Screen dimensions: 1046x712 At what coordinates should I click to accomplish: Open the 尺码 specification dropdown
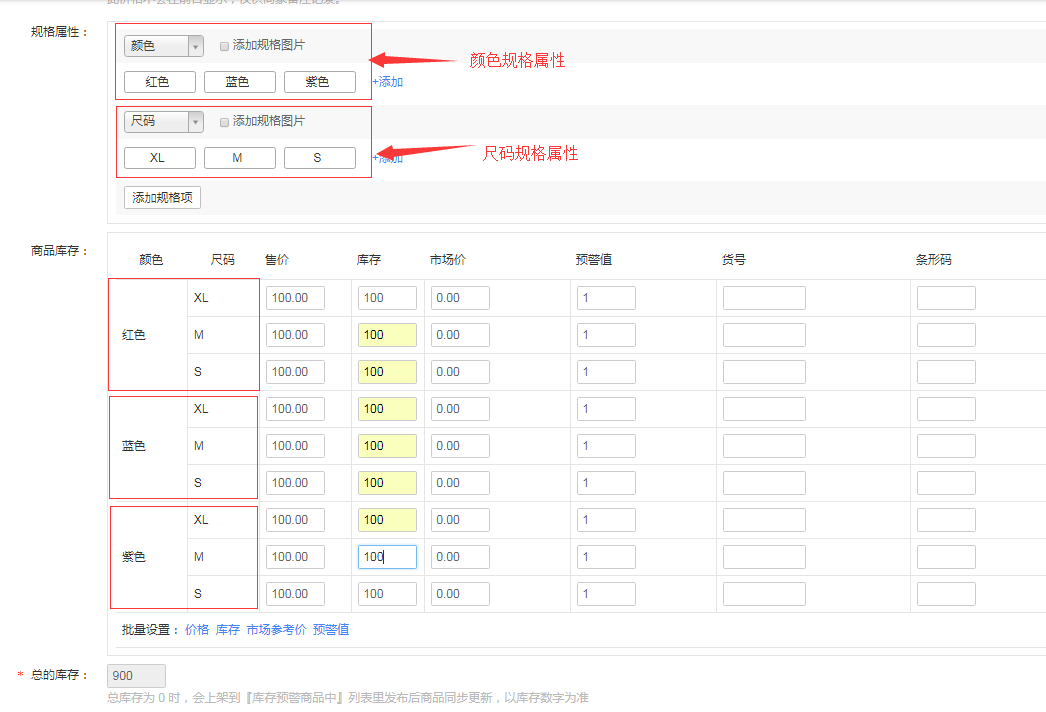pos(163,121)
